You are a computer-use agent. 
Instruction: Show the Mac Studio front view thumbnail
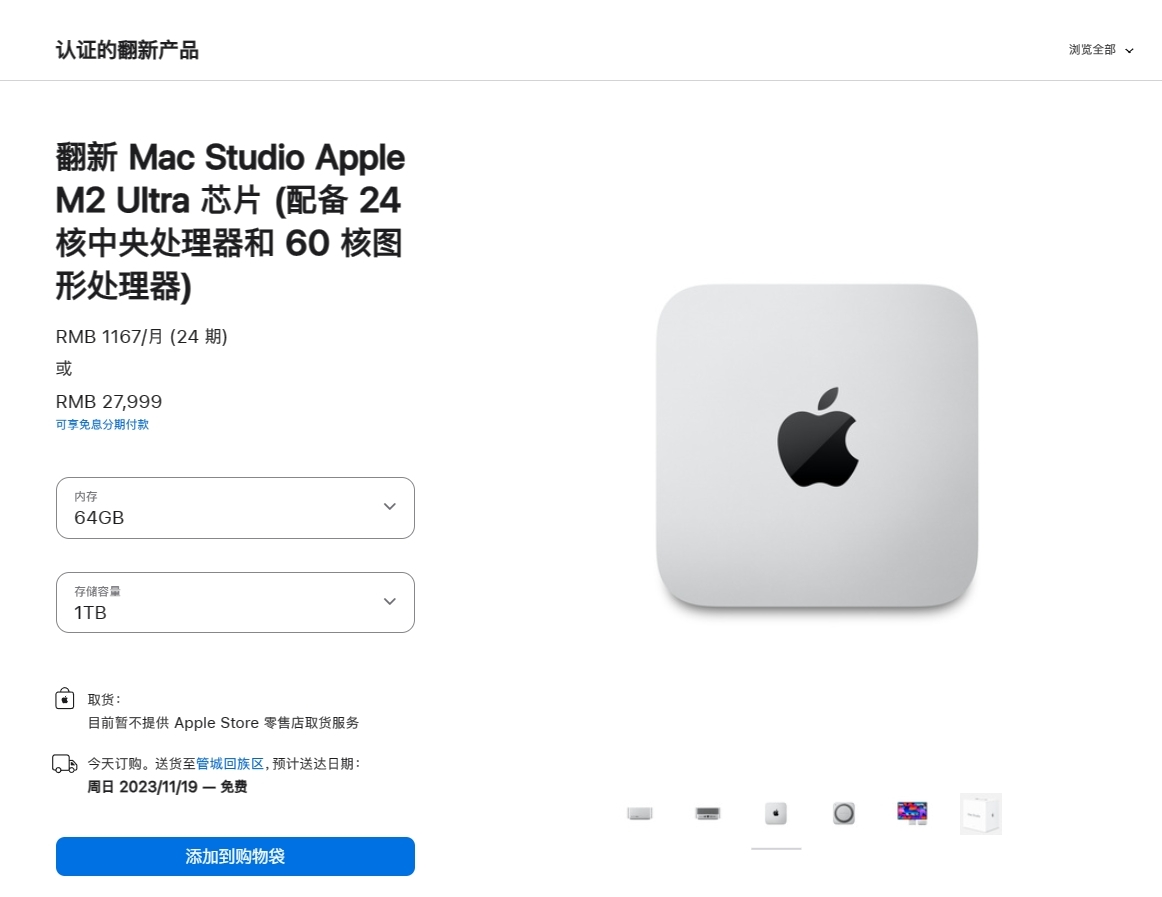640,814
